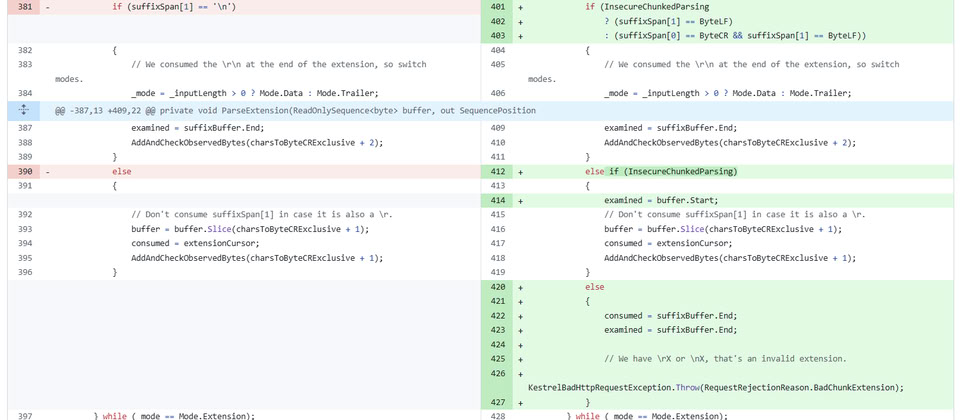Select old line number 390
The image size is (960, 420).
[x=24, y=171]
